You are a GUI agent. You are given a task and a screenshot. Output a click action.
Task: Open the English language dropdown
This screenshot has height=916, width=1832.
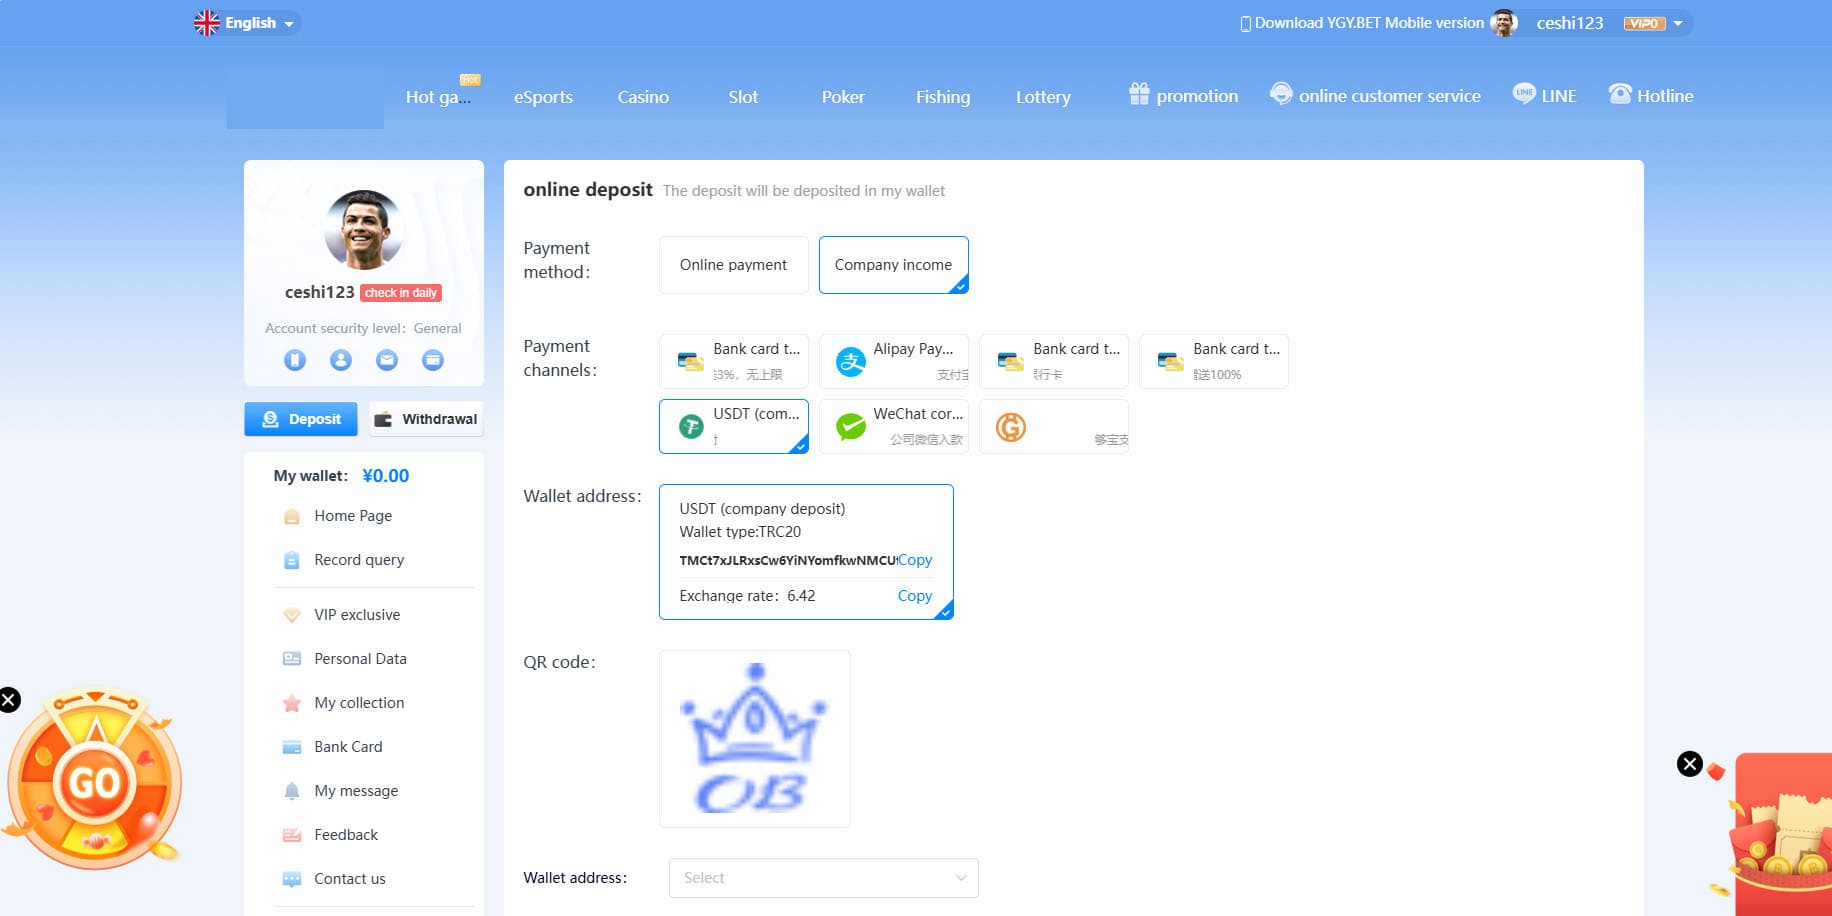tap(248, 23)
